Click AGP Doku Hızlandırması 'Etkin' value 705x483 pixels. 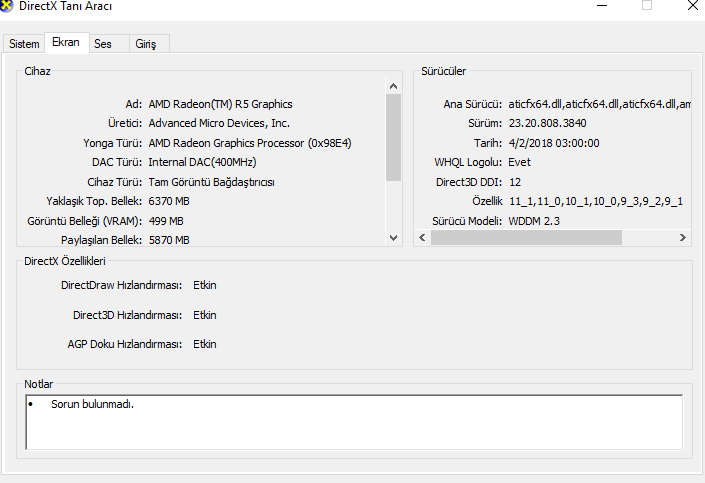pos(205,344)
